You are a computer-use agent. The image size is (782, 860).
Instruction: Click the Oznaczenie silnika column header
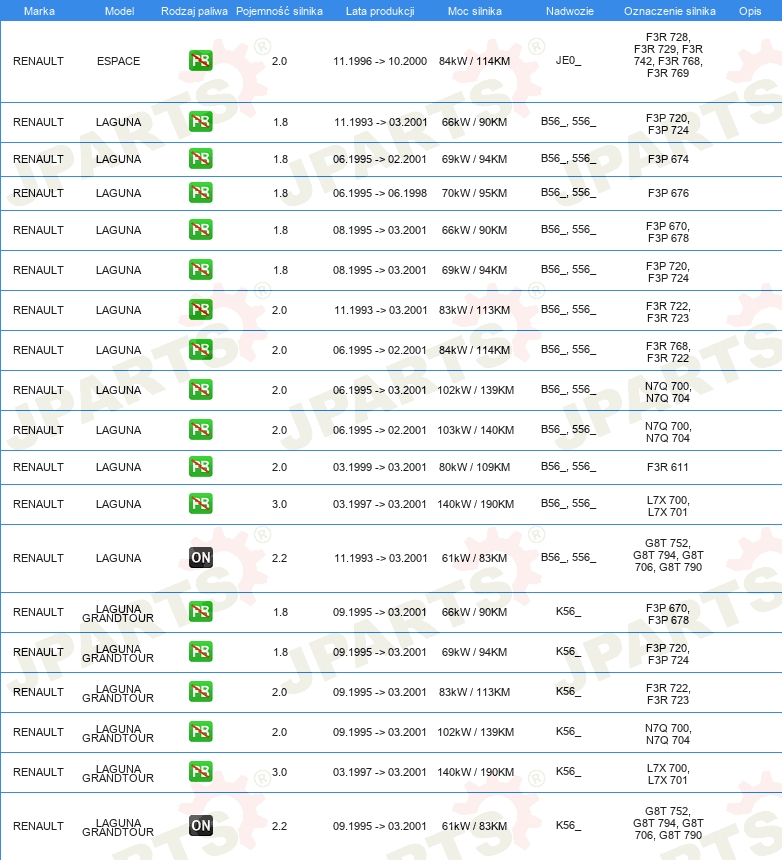coord(670,11)
